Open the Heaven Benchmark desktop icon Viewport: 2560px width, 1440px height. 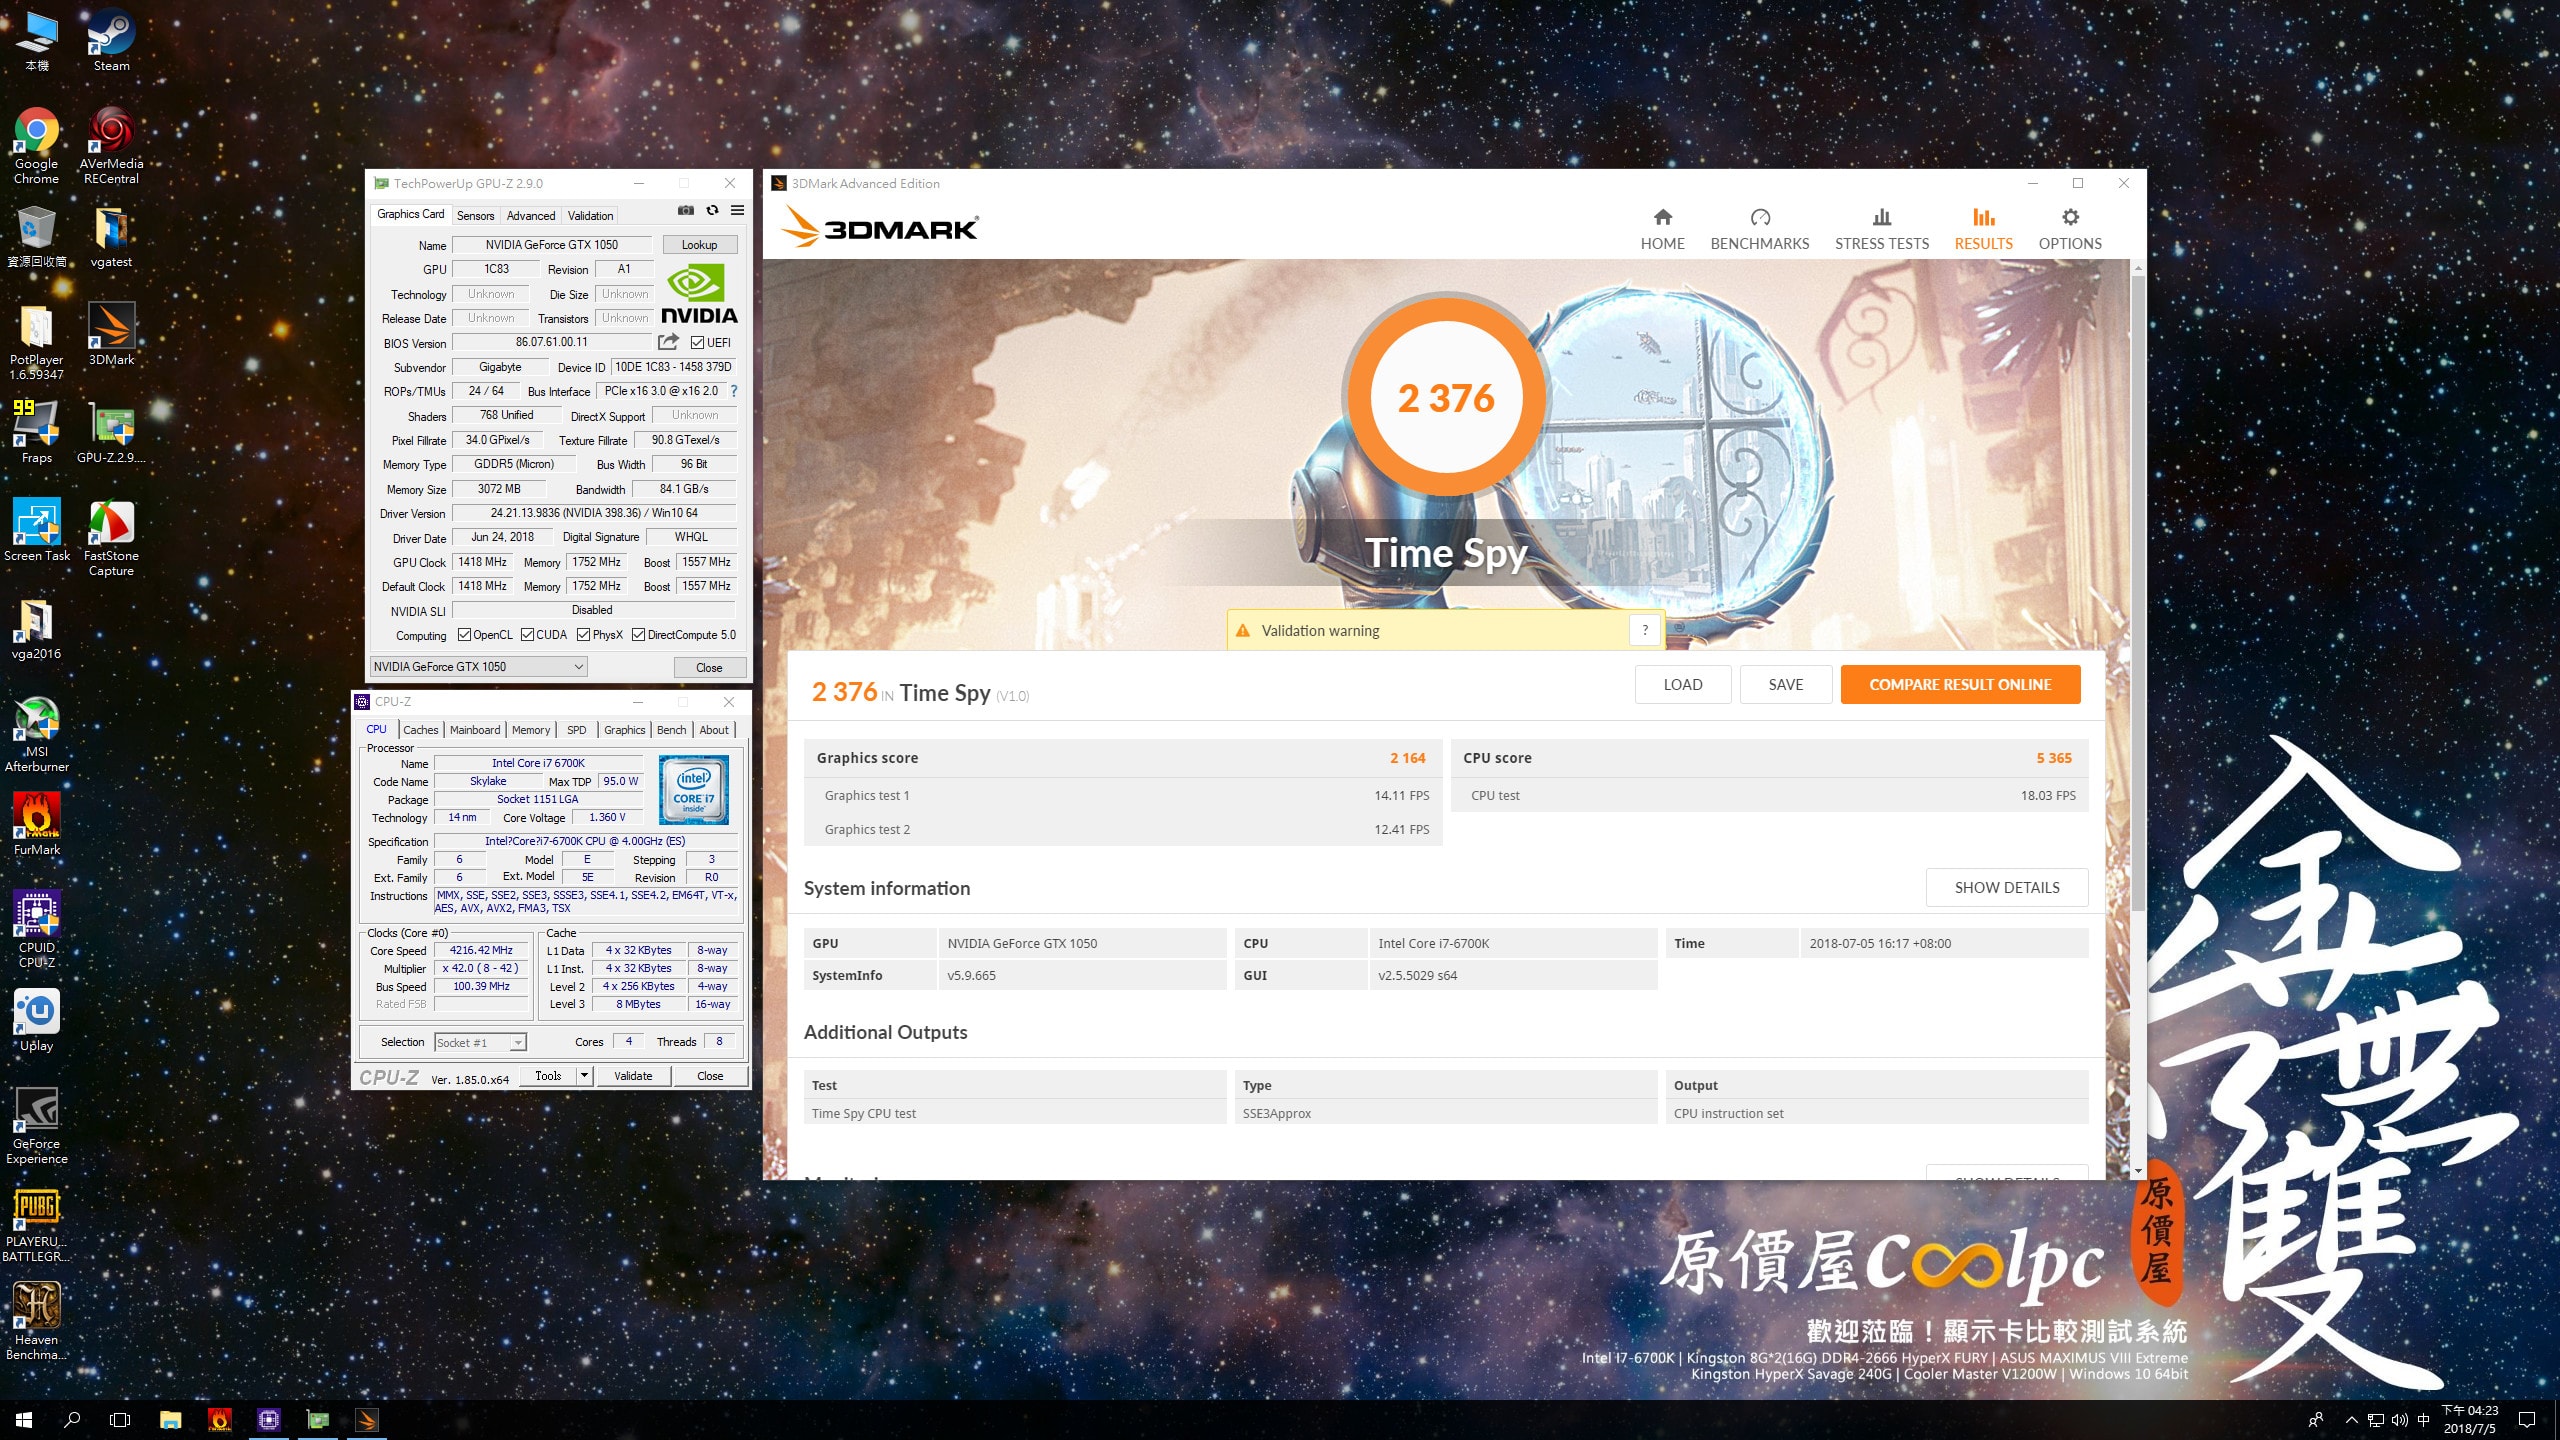click(36, 1322)
